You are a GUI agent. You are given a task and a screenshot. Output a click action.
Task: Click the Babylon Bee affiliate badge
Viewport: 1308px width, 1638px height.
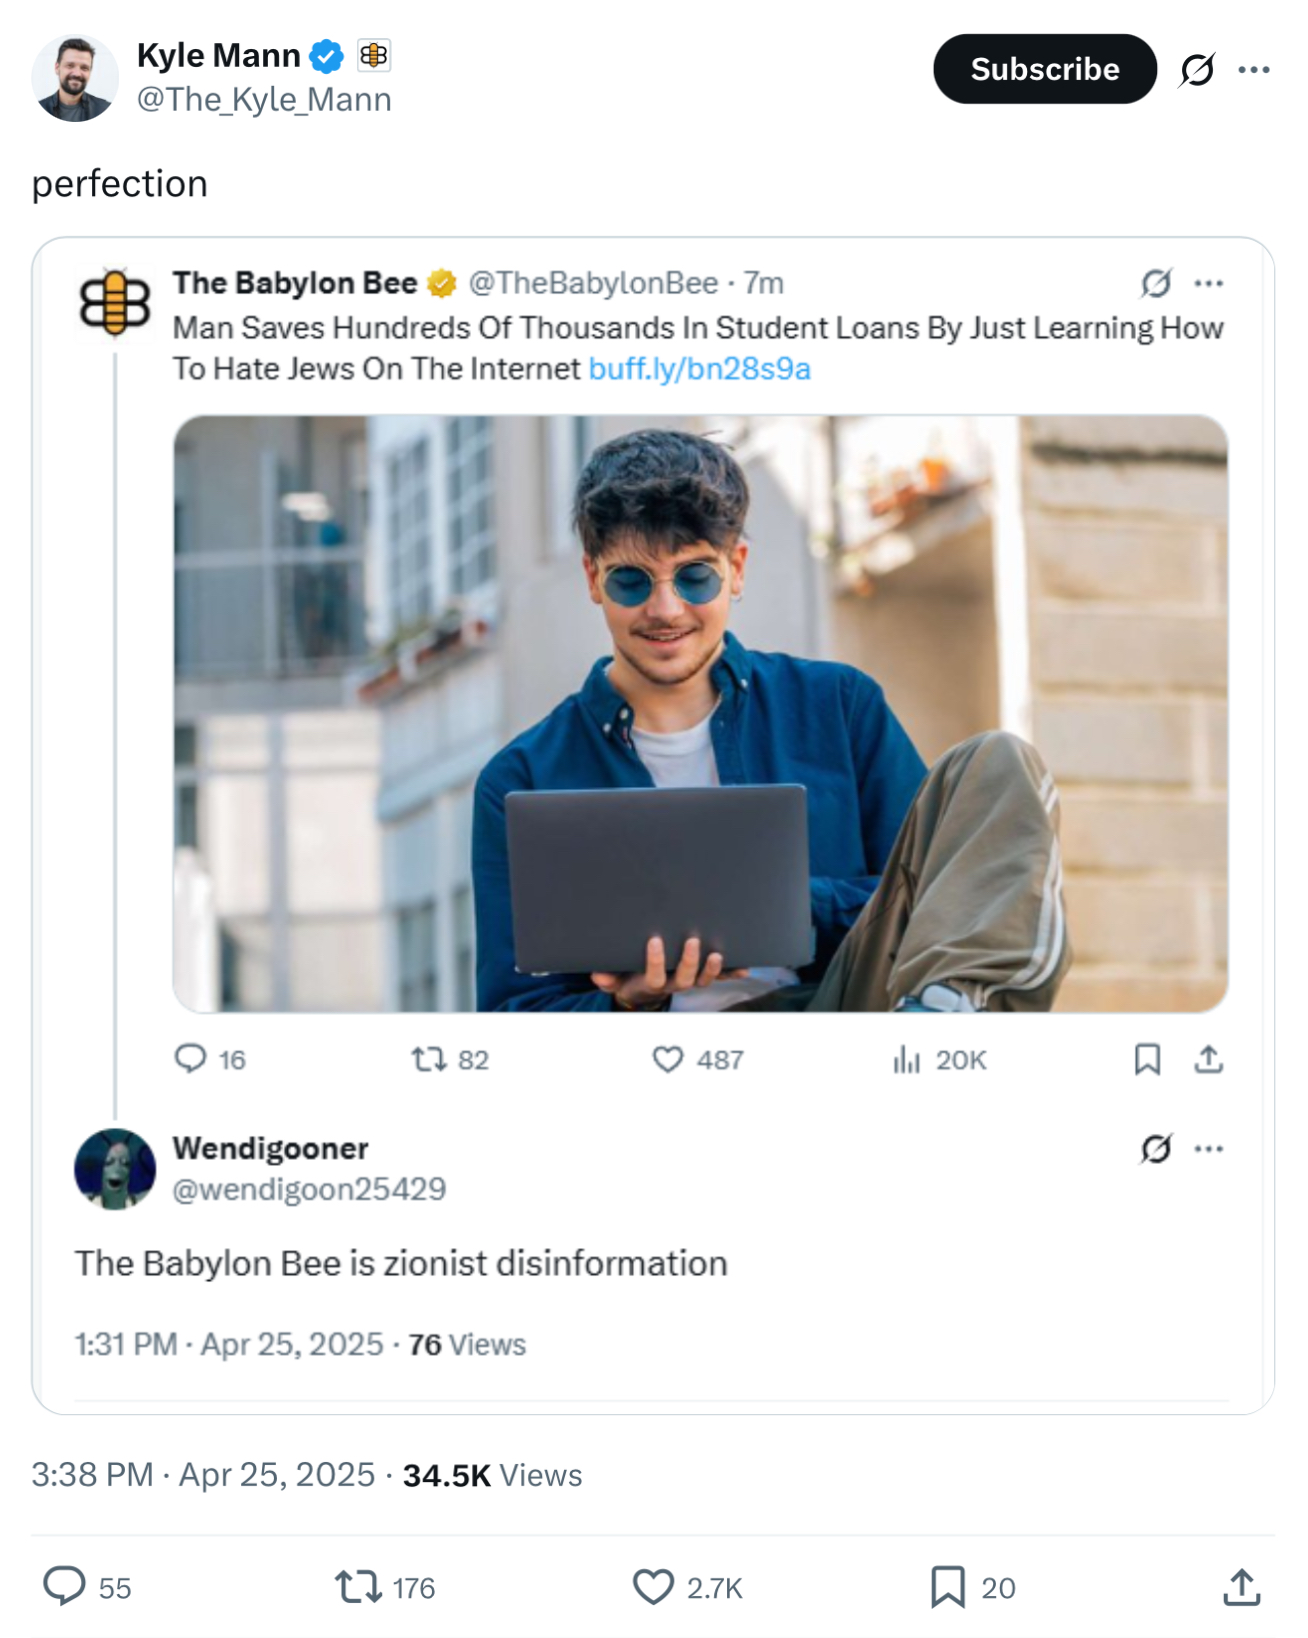coord(373,55)
